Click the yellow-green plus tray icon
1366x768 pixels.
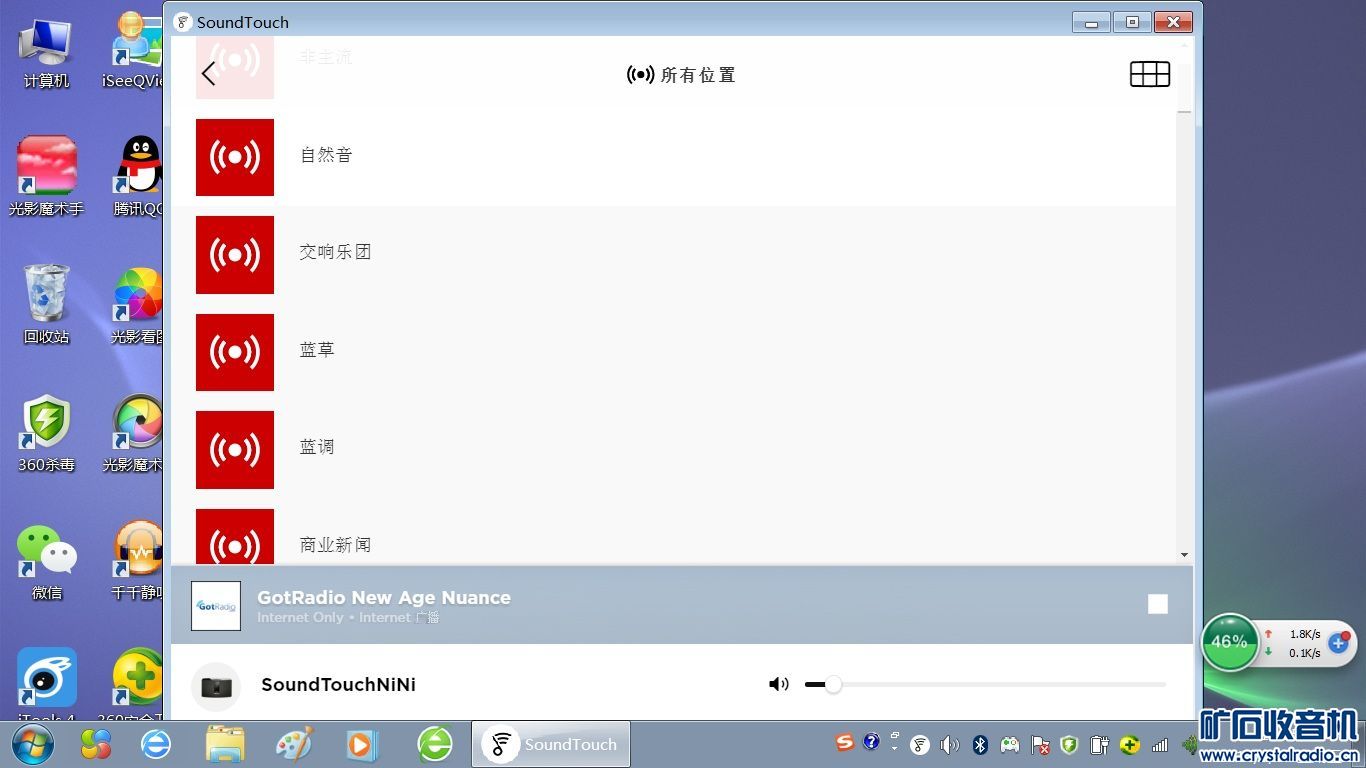coord(1130,745)
